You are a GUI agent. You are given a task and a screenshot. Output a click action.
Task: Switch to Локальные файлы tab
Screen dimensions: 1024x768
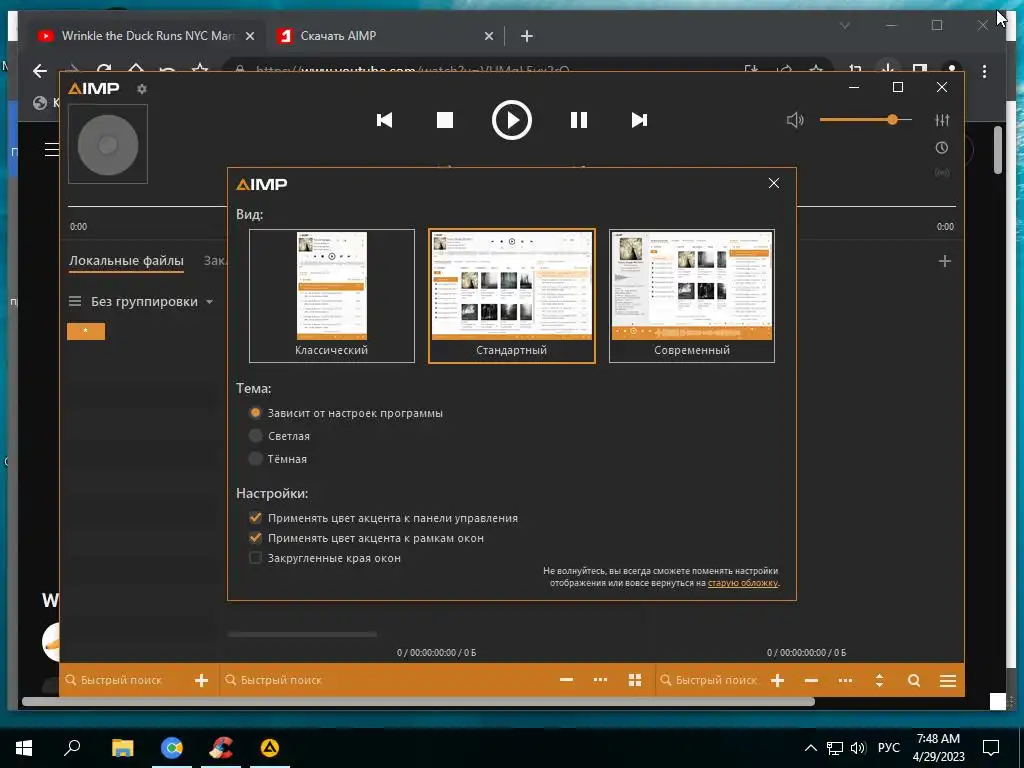click(126, 261)
